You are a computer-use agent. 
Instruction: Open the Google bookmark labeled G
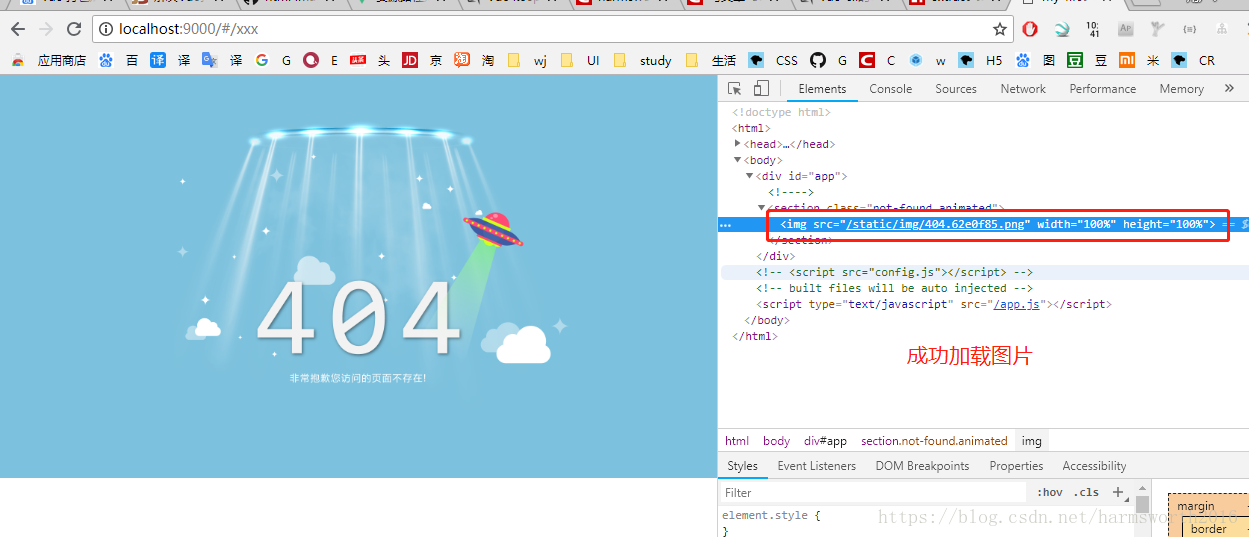pyautogui.click(x=273, y=60)
